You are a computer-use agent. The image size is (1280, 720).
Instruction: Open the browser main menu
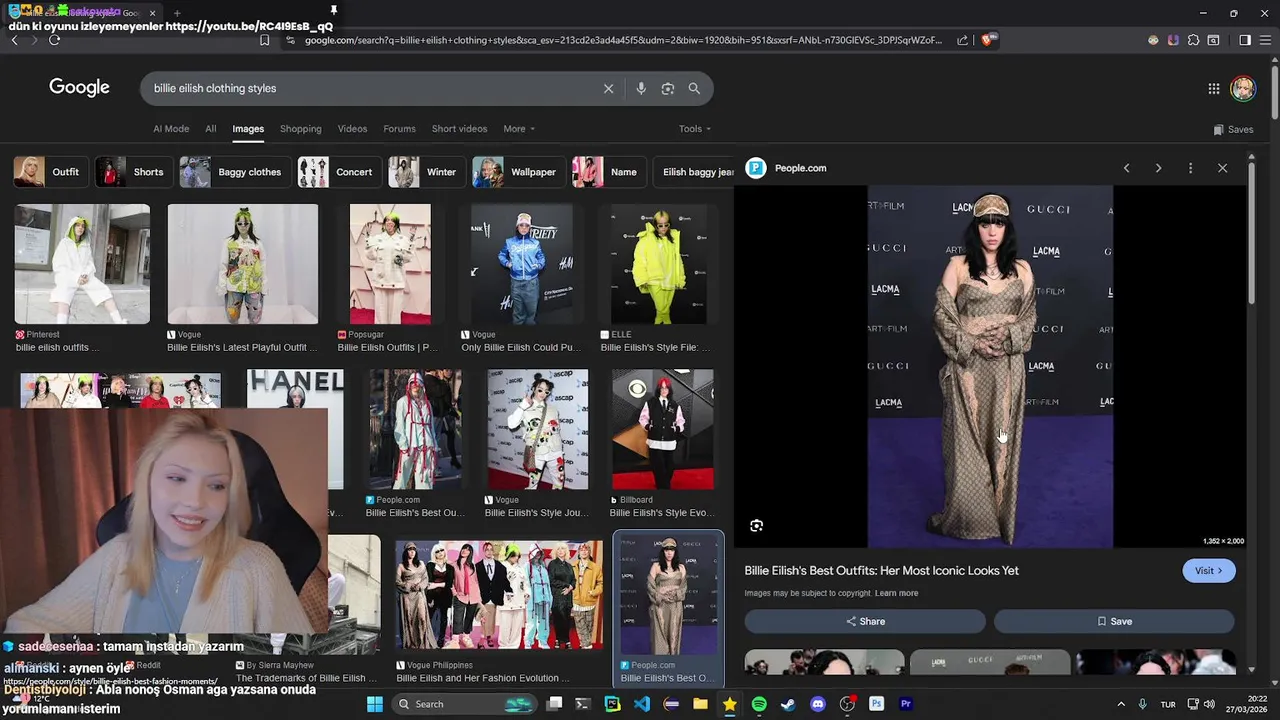click(1267, 40)
